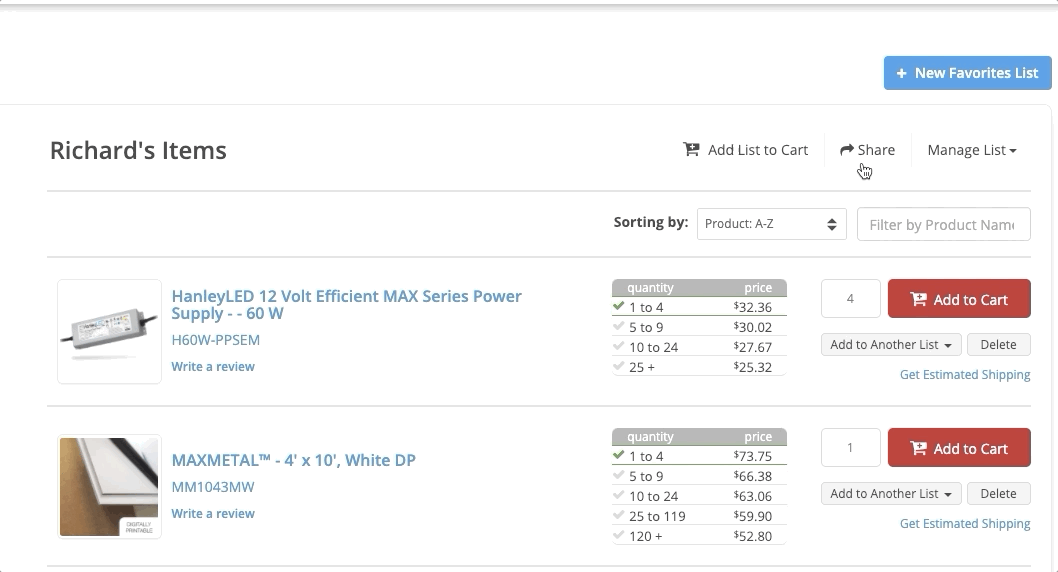Delete the MAXMETAL item from list
The height and width of the screenshot is (572, 1058).
(998, 494)
